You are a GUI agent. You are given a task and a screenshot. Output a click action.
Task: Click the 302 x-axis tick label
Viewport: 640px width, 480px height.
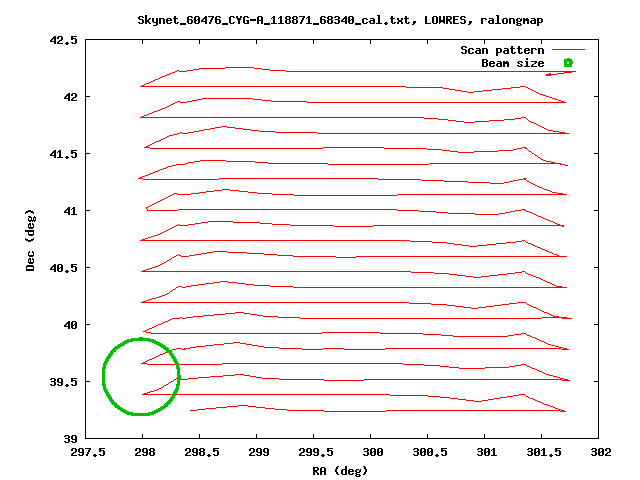pyautogui.click(x=601, y=452)
